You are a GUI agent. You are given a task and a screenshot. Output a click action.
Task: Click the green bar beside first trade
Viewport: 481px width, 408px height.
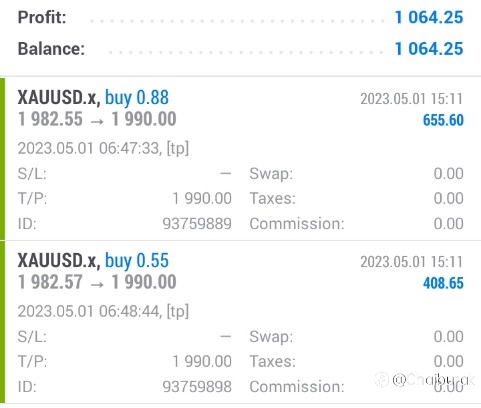[x=2, y=158]
